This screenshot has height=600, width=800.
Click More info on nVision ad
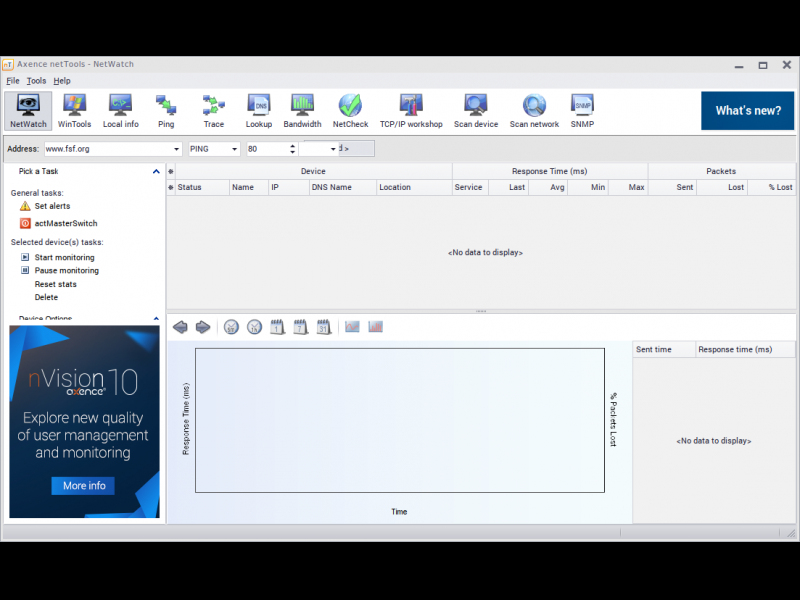(83, 486)
